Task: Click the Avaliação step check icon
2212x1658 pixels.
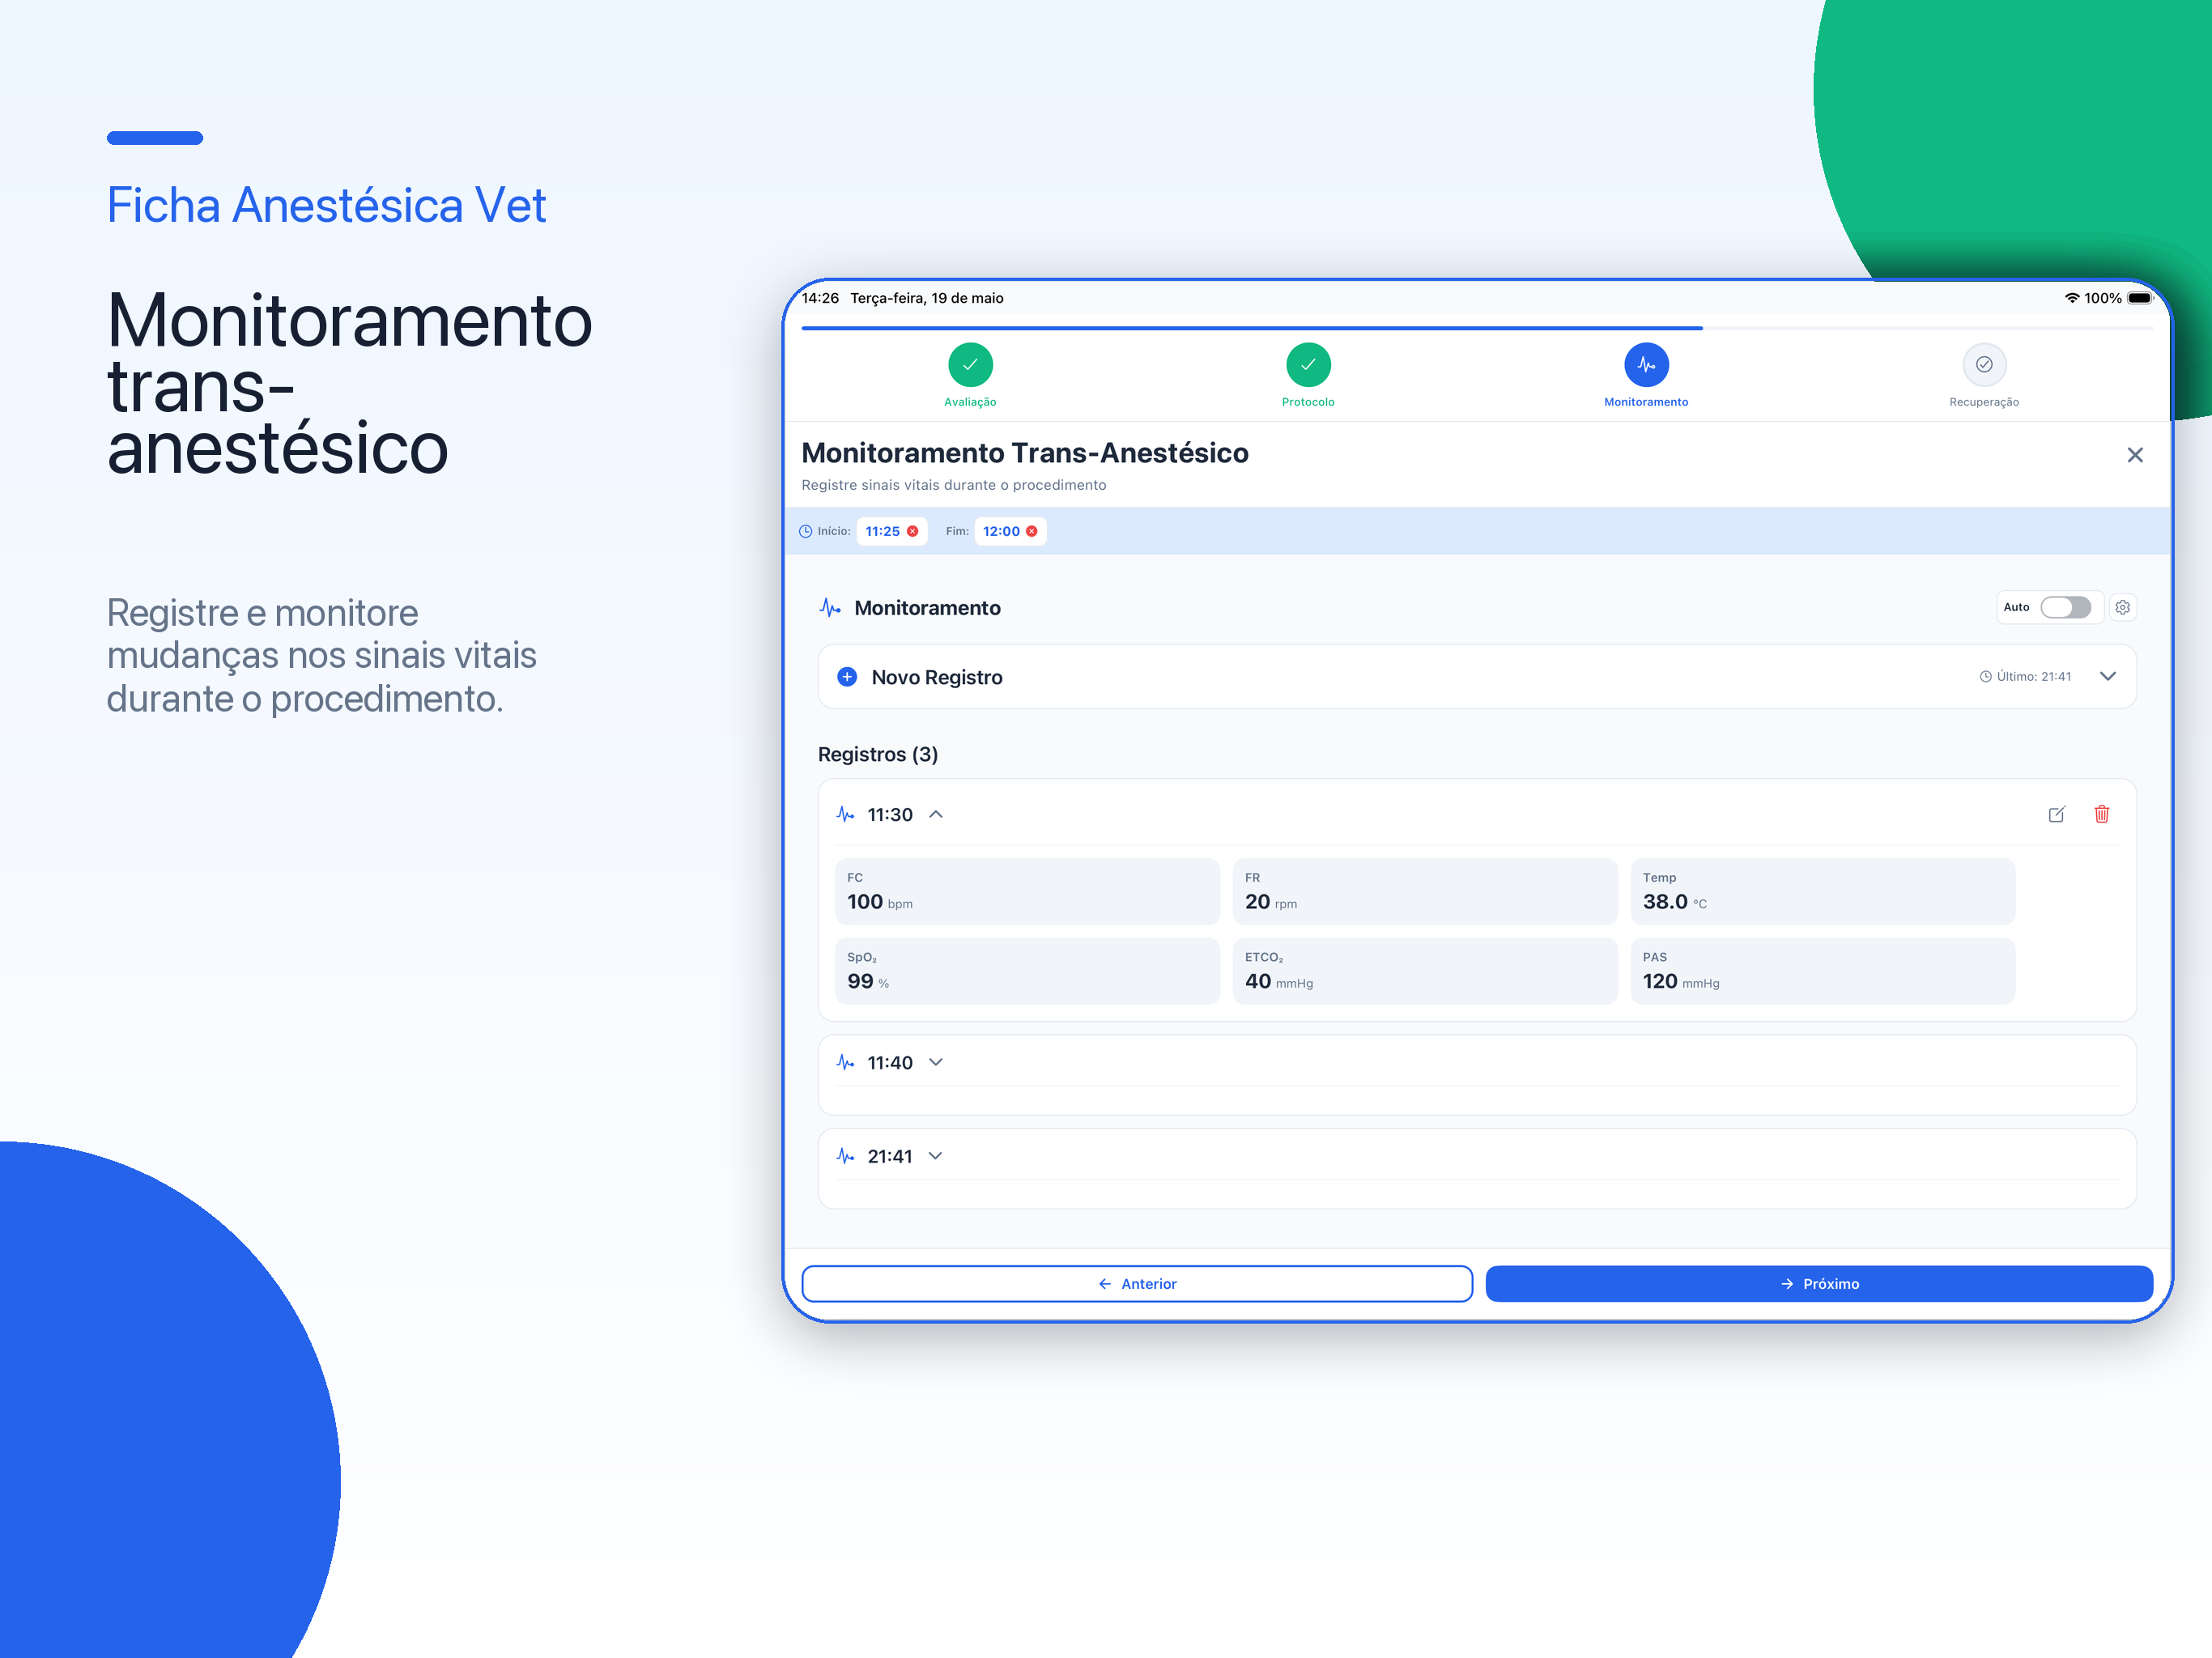Action: (970, 365)
